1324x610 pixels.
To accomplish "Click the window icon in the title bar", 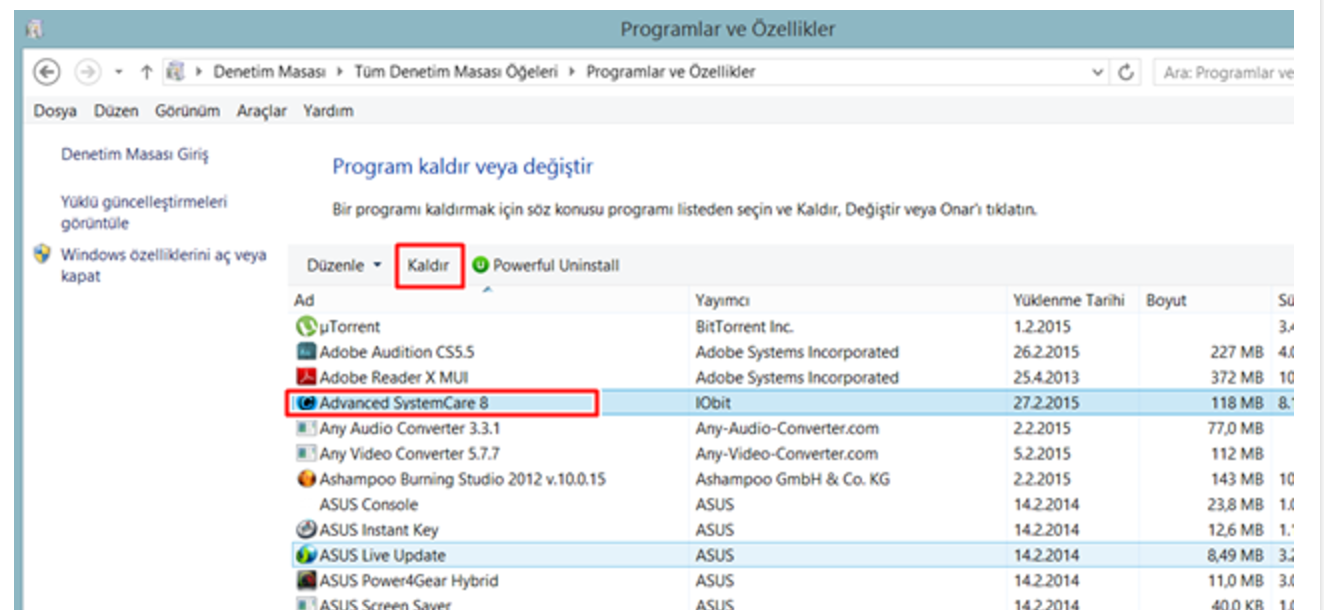I will [35, 29].
